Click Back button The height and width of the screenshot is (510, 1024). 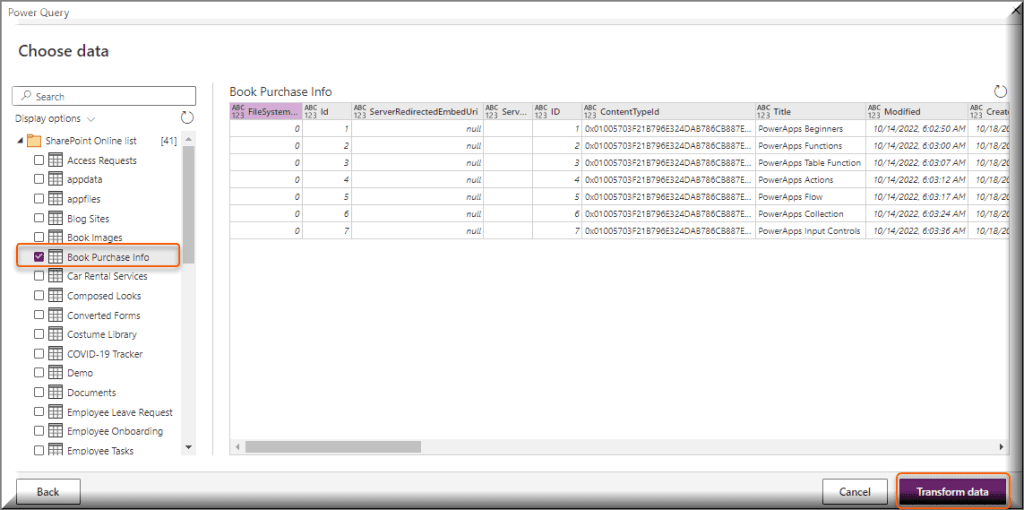pyautogui.click(x=48, y=492)
